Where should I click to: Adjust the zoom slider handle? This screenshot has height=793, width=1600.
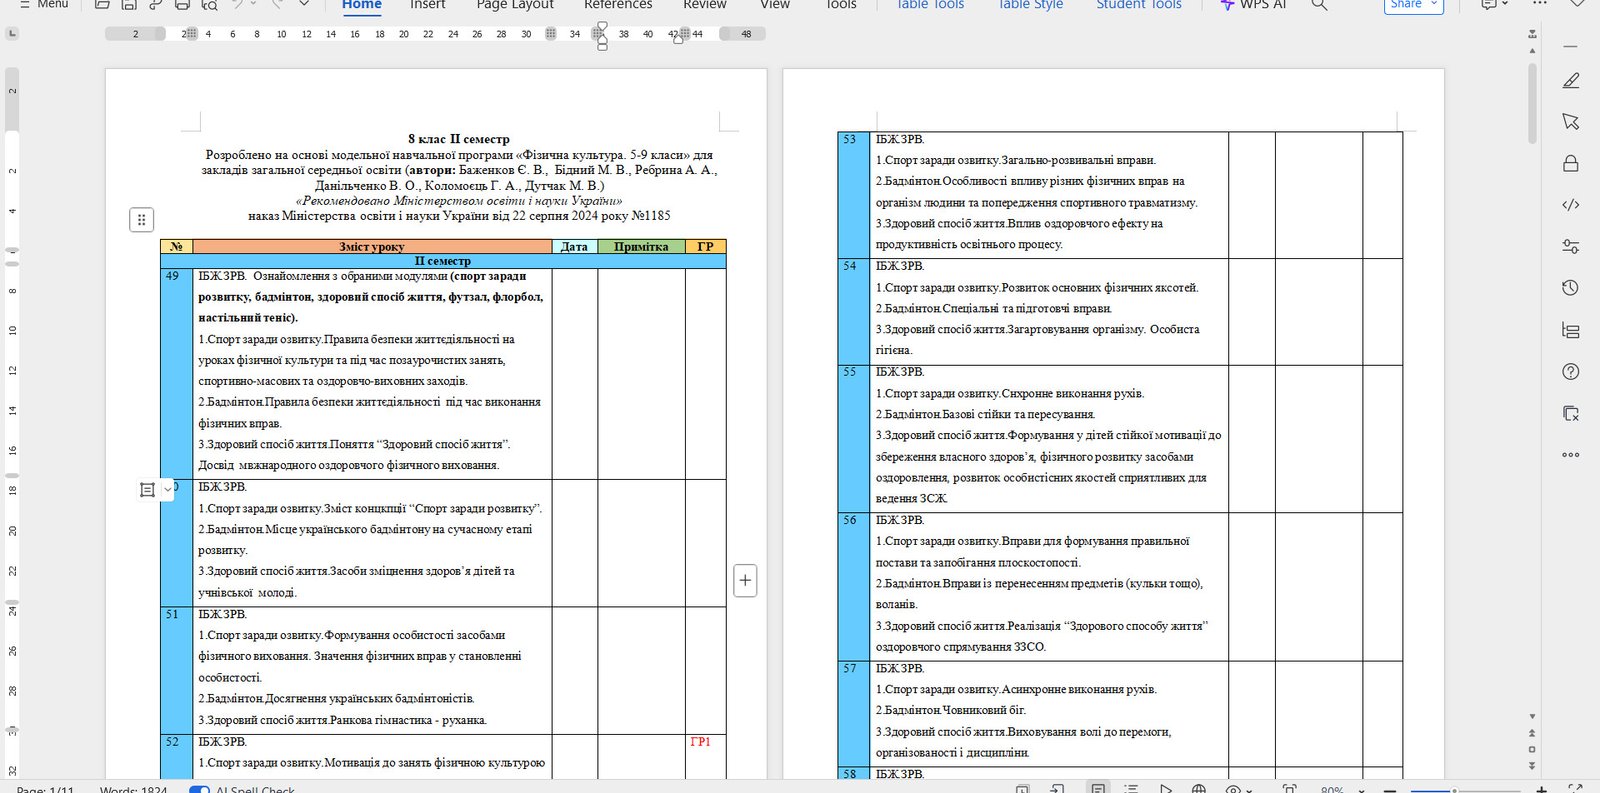pyautogui.click(x=1454, y=791)
